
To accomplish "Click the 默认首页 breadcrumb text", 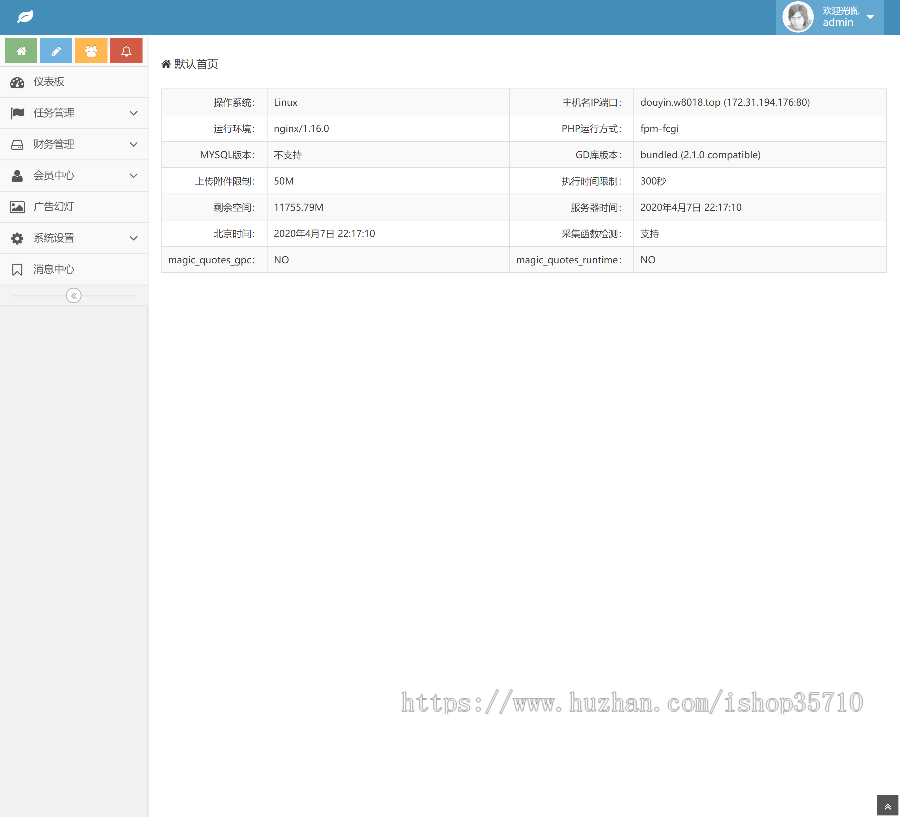I will (x=196, y=64).
